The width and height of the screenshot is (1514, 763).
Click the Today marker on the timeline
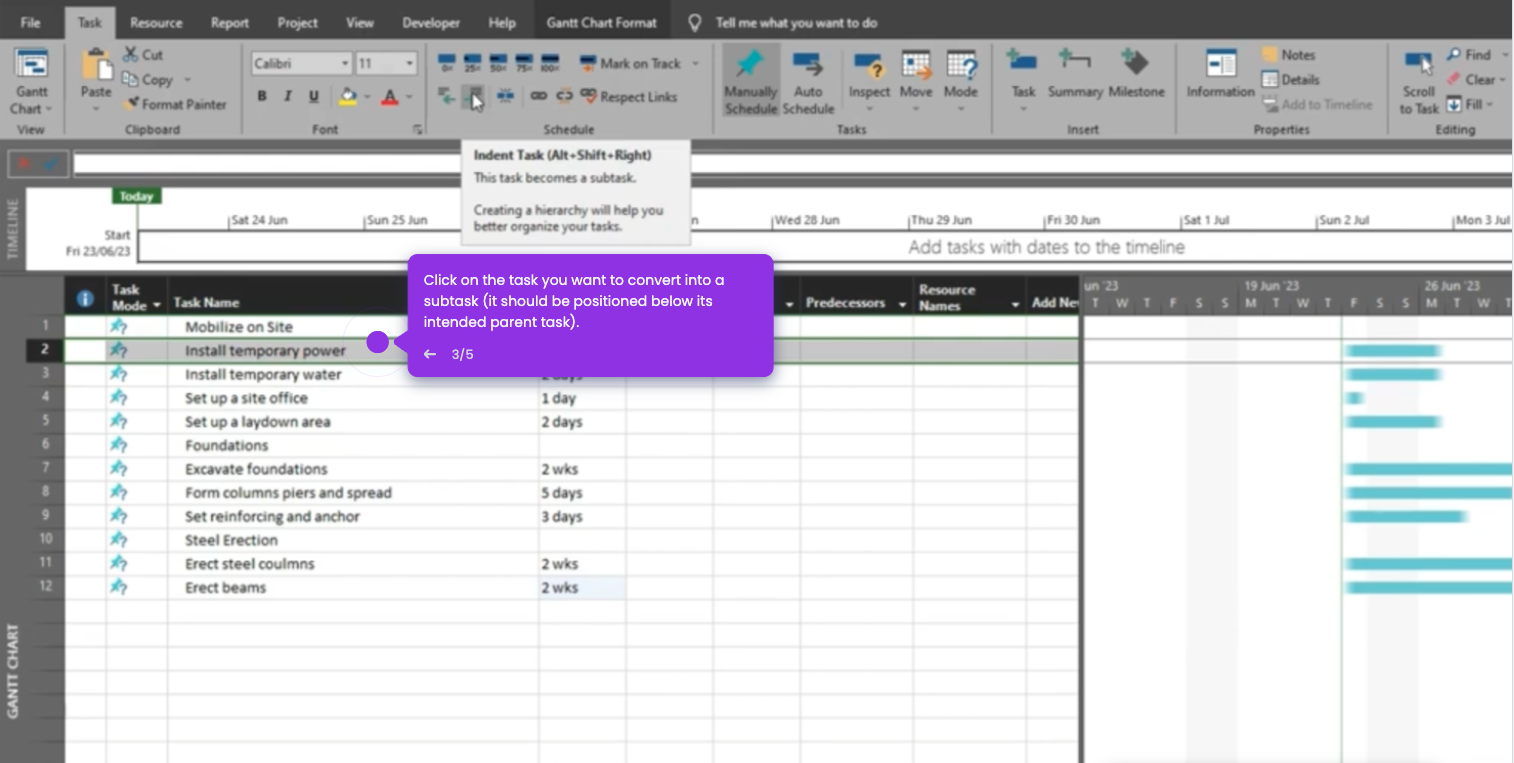136,196
